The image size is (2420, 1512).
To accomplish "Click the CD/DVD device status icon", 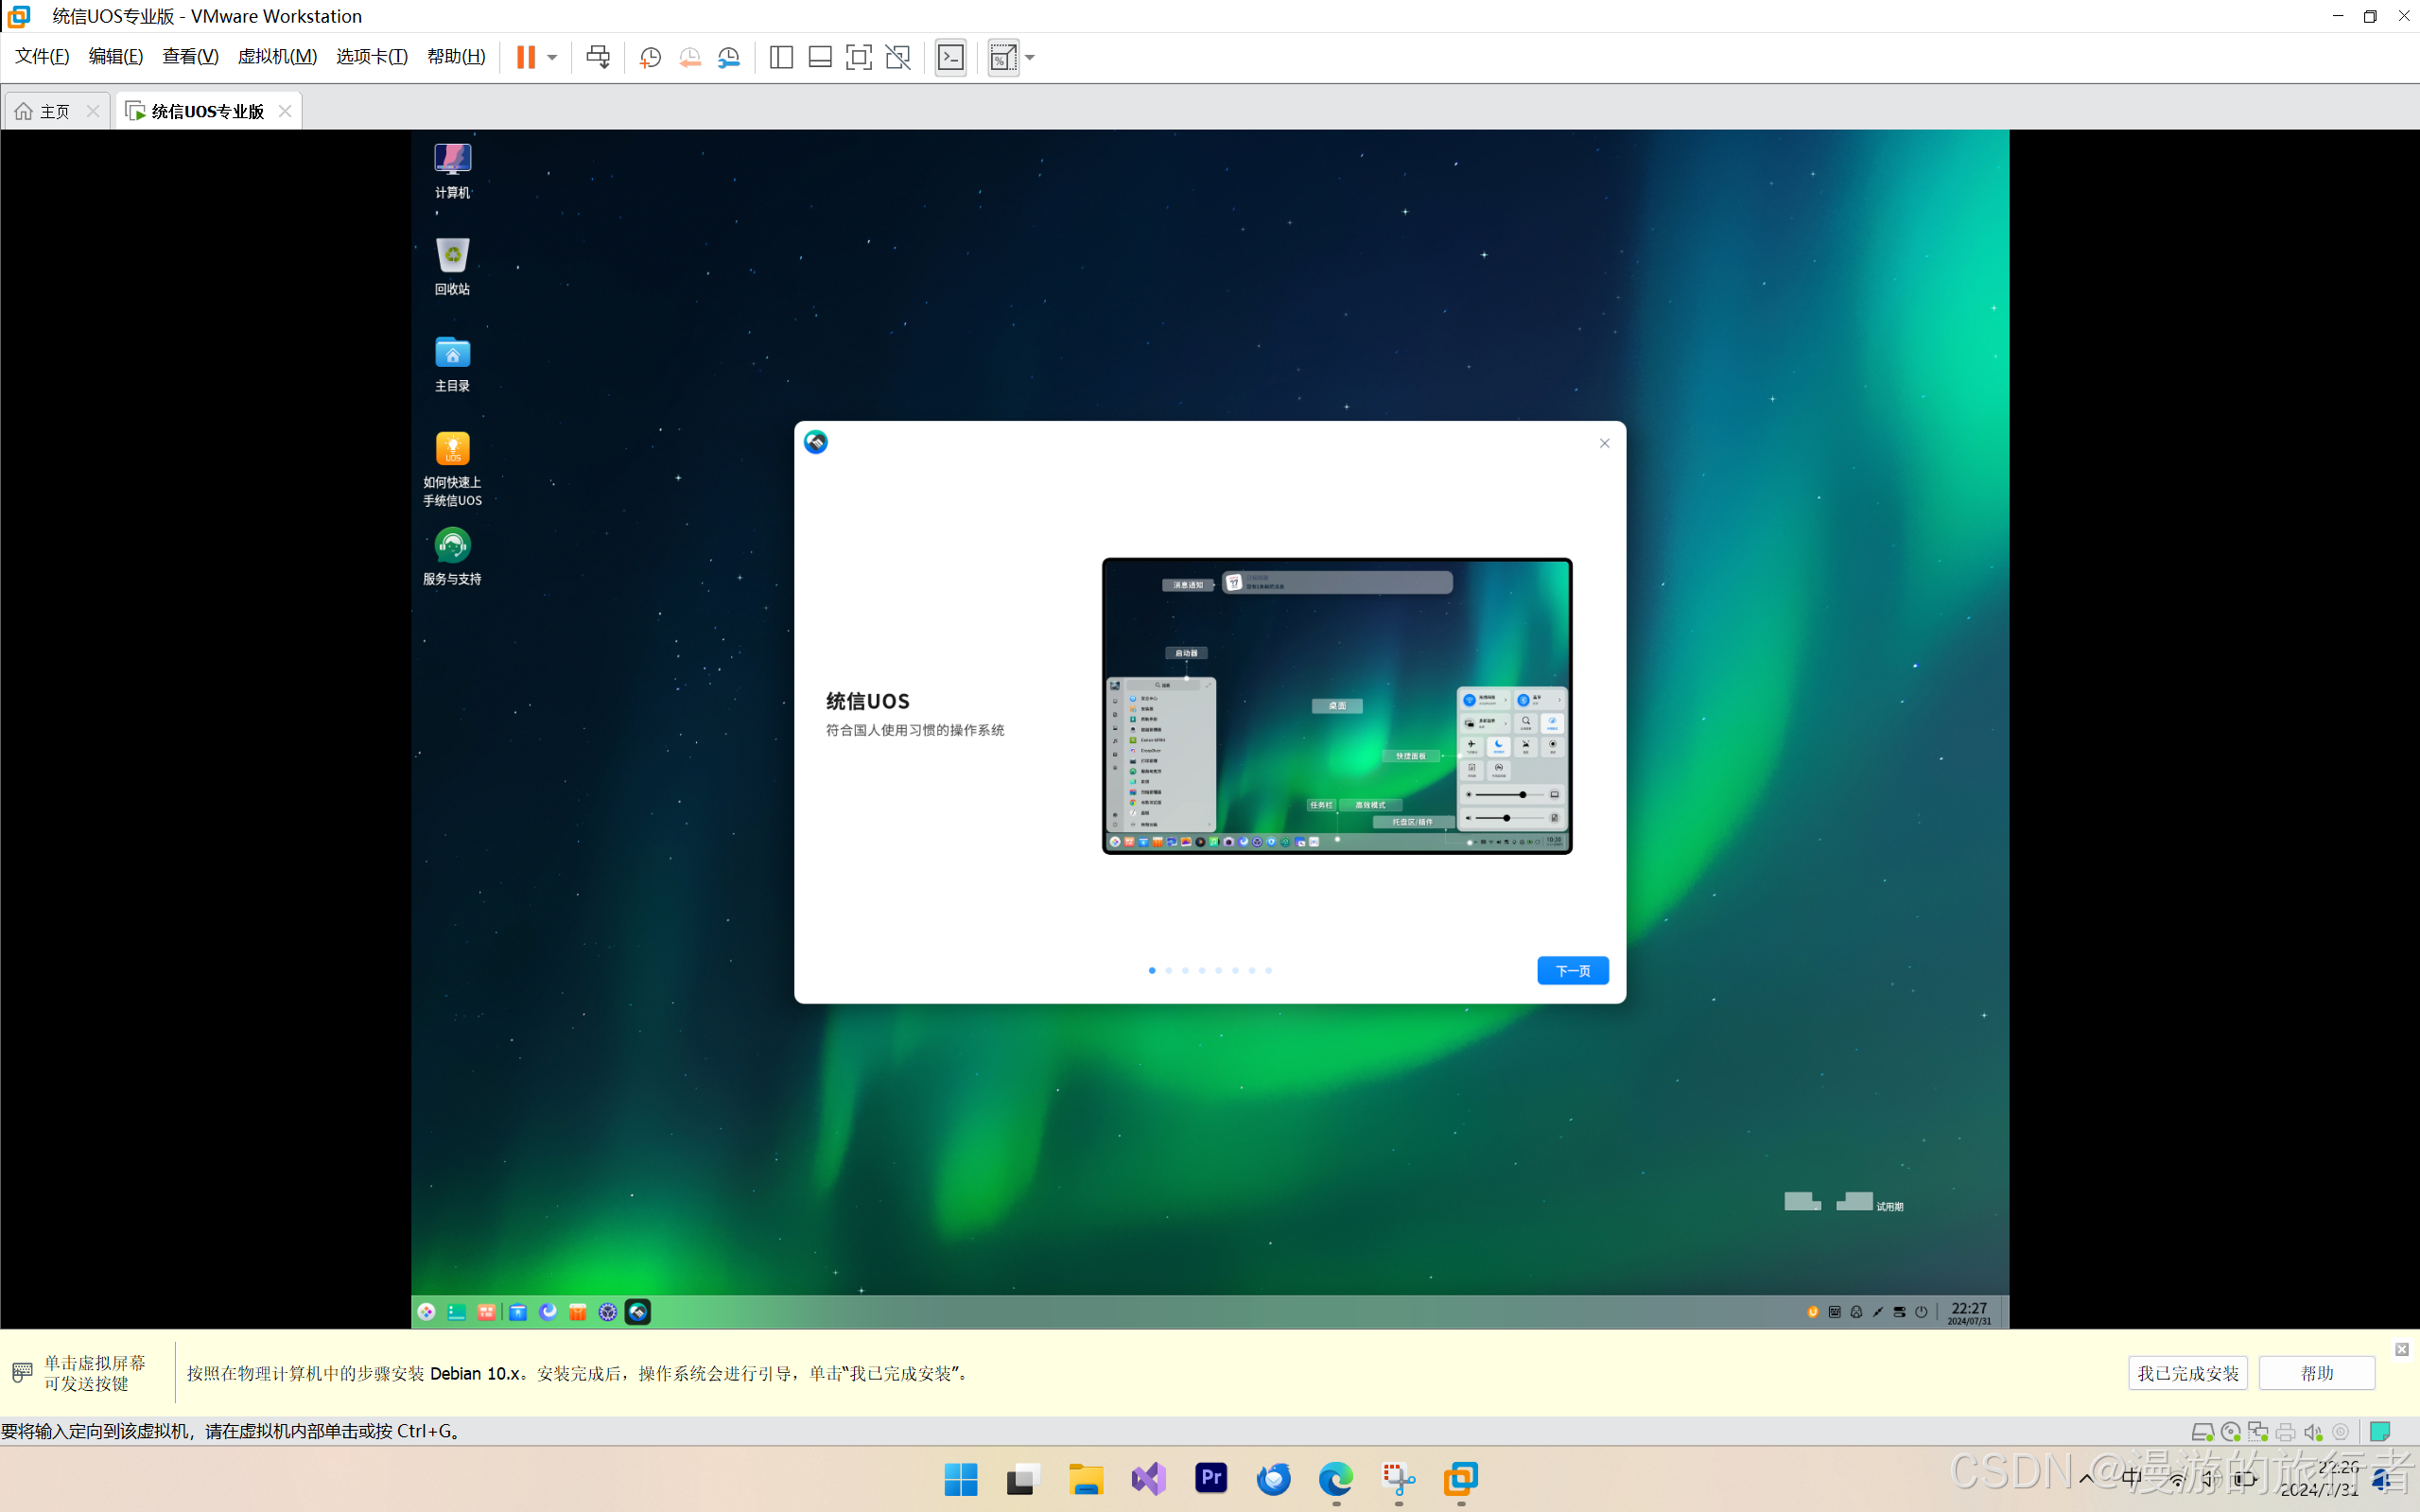I will coord(2230,1432).
